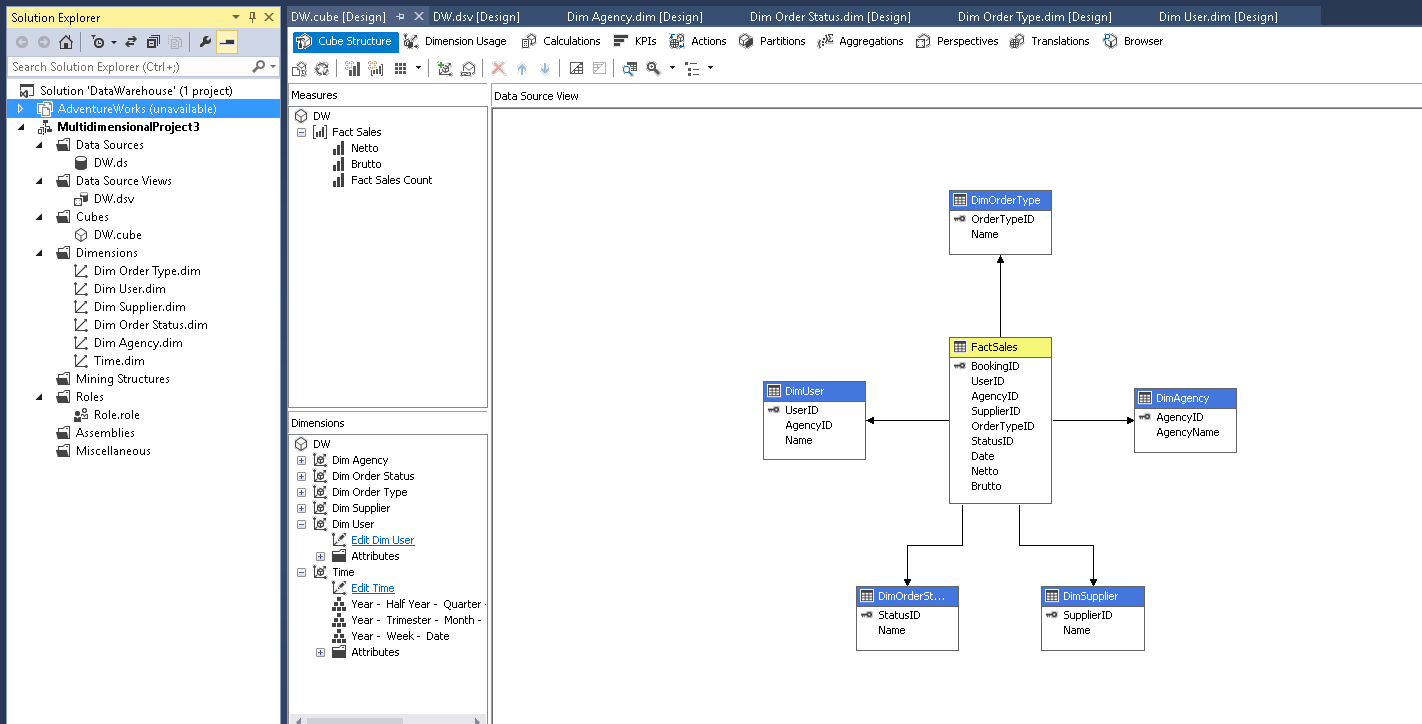1422x724 pixels.
Task: Open the Solution Explorer window position menu
Action: tap(236, 17)
